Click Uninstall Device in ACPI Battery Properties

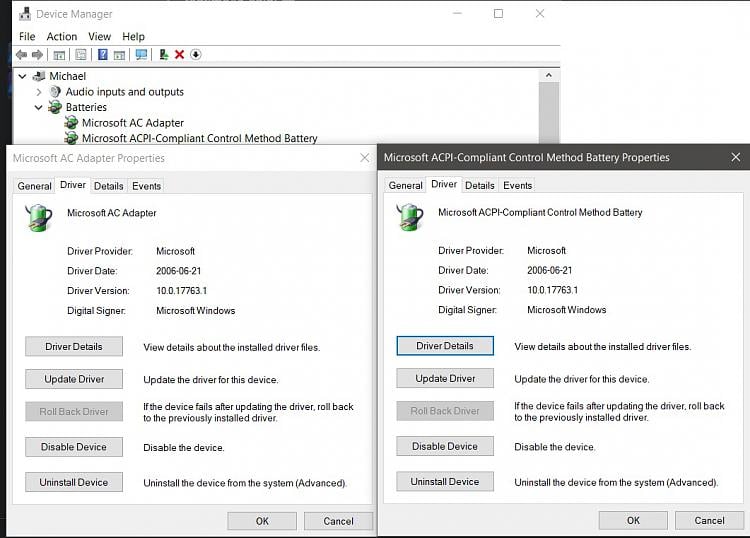pos(445,482)
